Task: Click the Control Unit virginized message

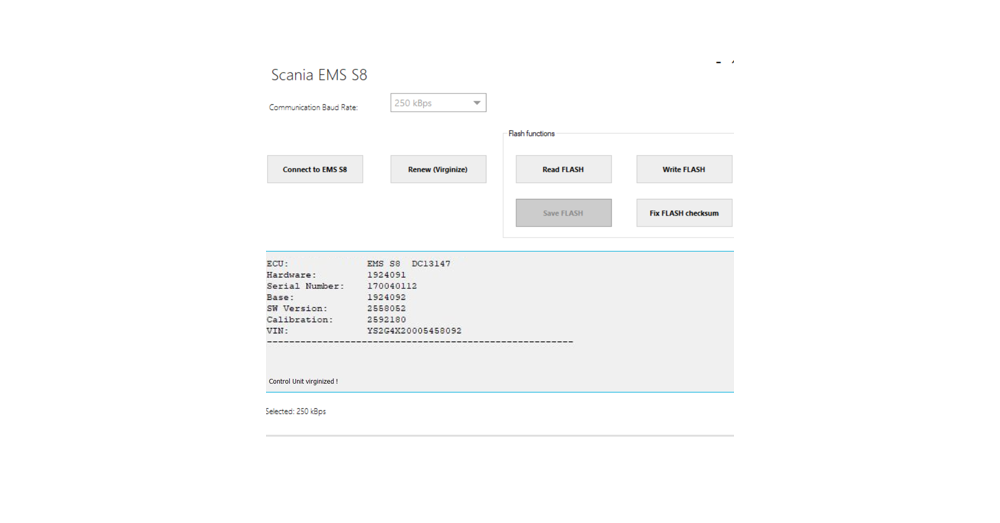Action: (303, 381)
